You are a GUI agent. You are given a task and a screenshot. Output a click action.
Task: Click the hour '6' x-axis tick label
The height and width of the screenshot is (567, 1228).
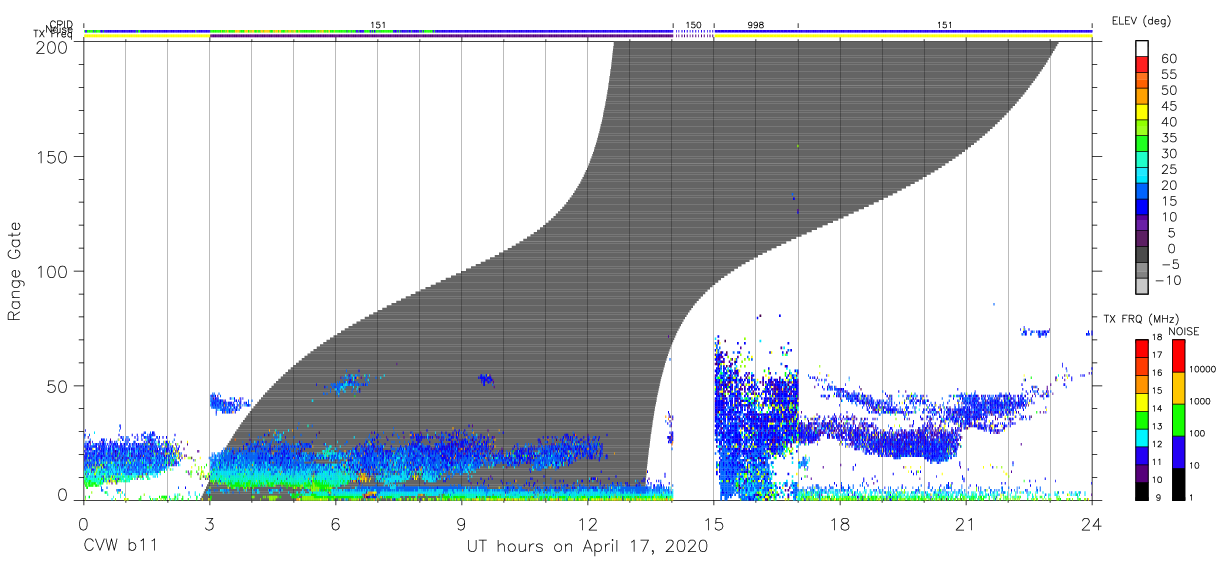click(335, 524)
